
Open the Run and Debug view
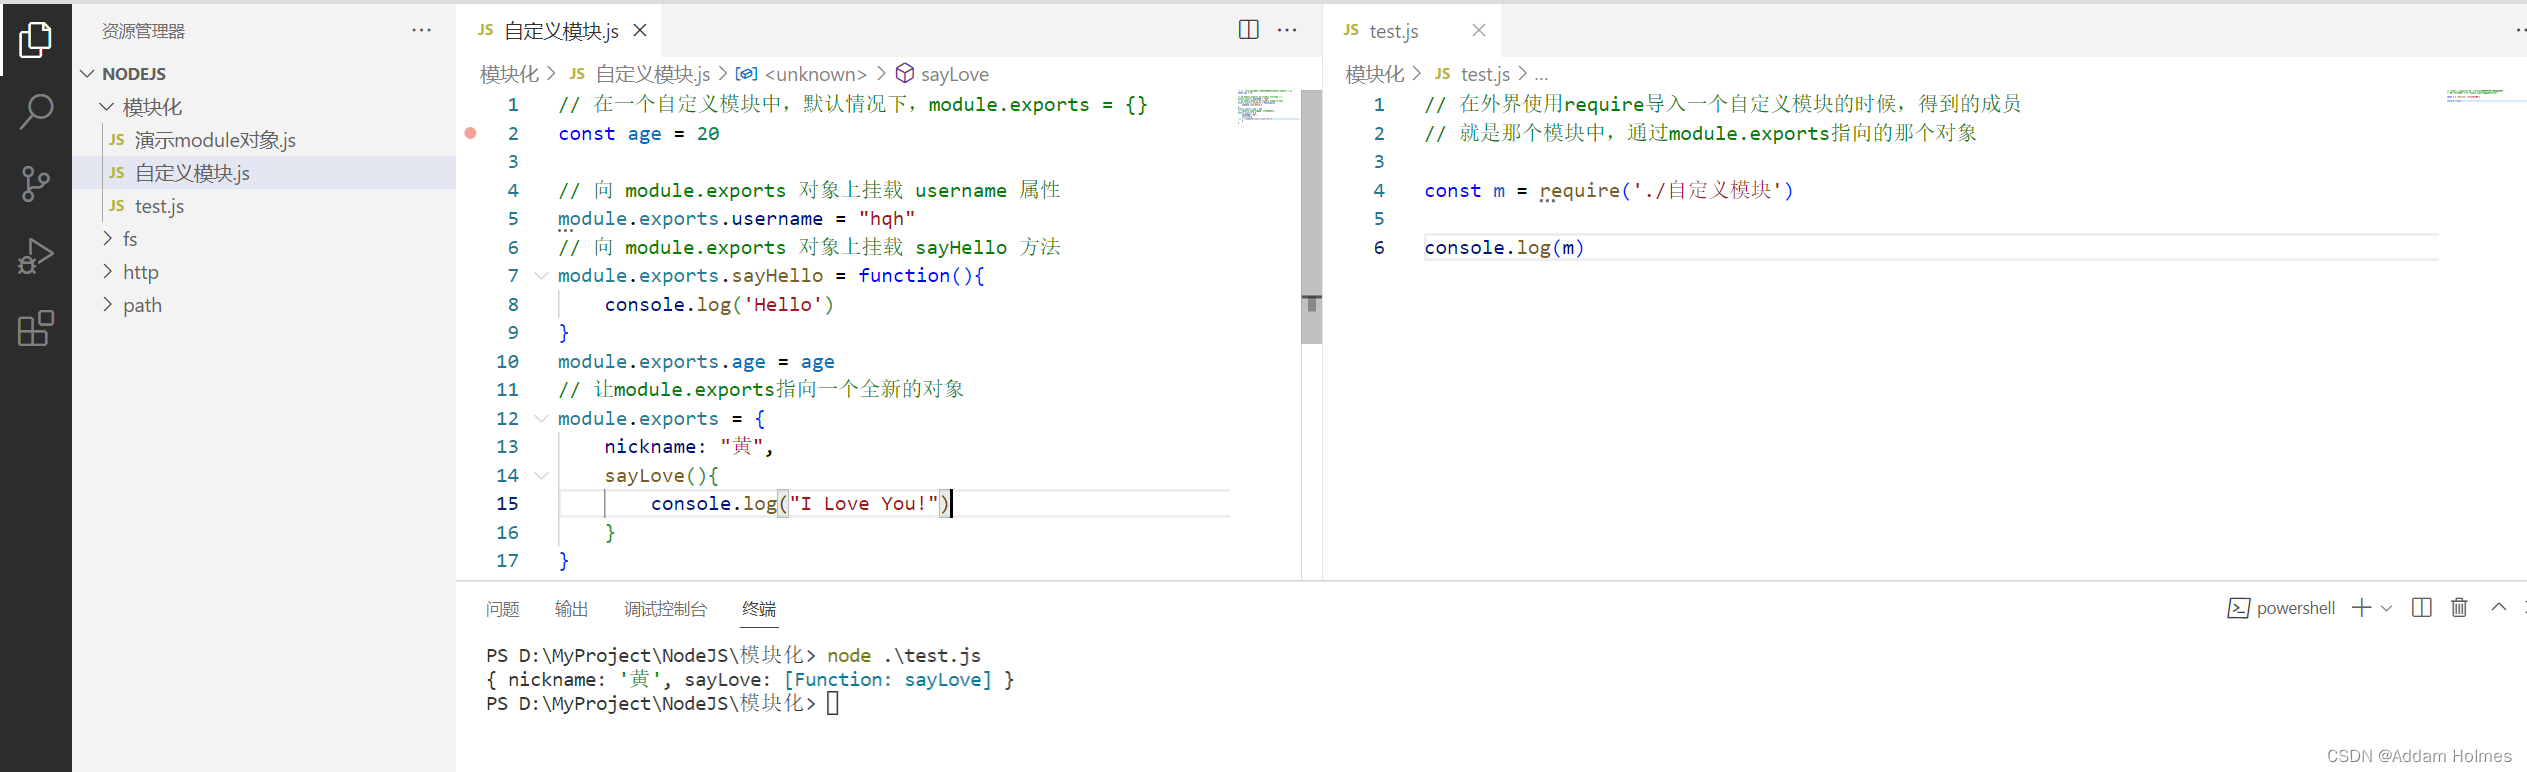[35, 256]
